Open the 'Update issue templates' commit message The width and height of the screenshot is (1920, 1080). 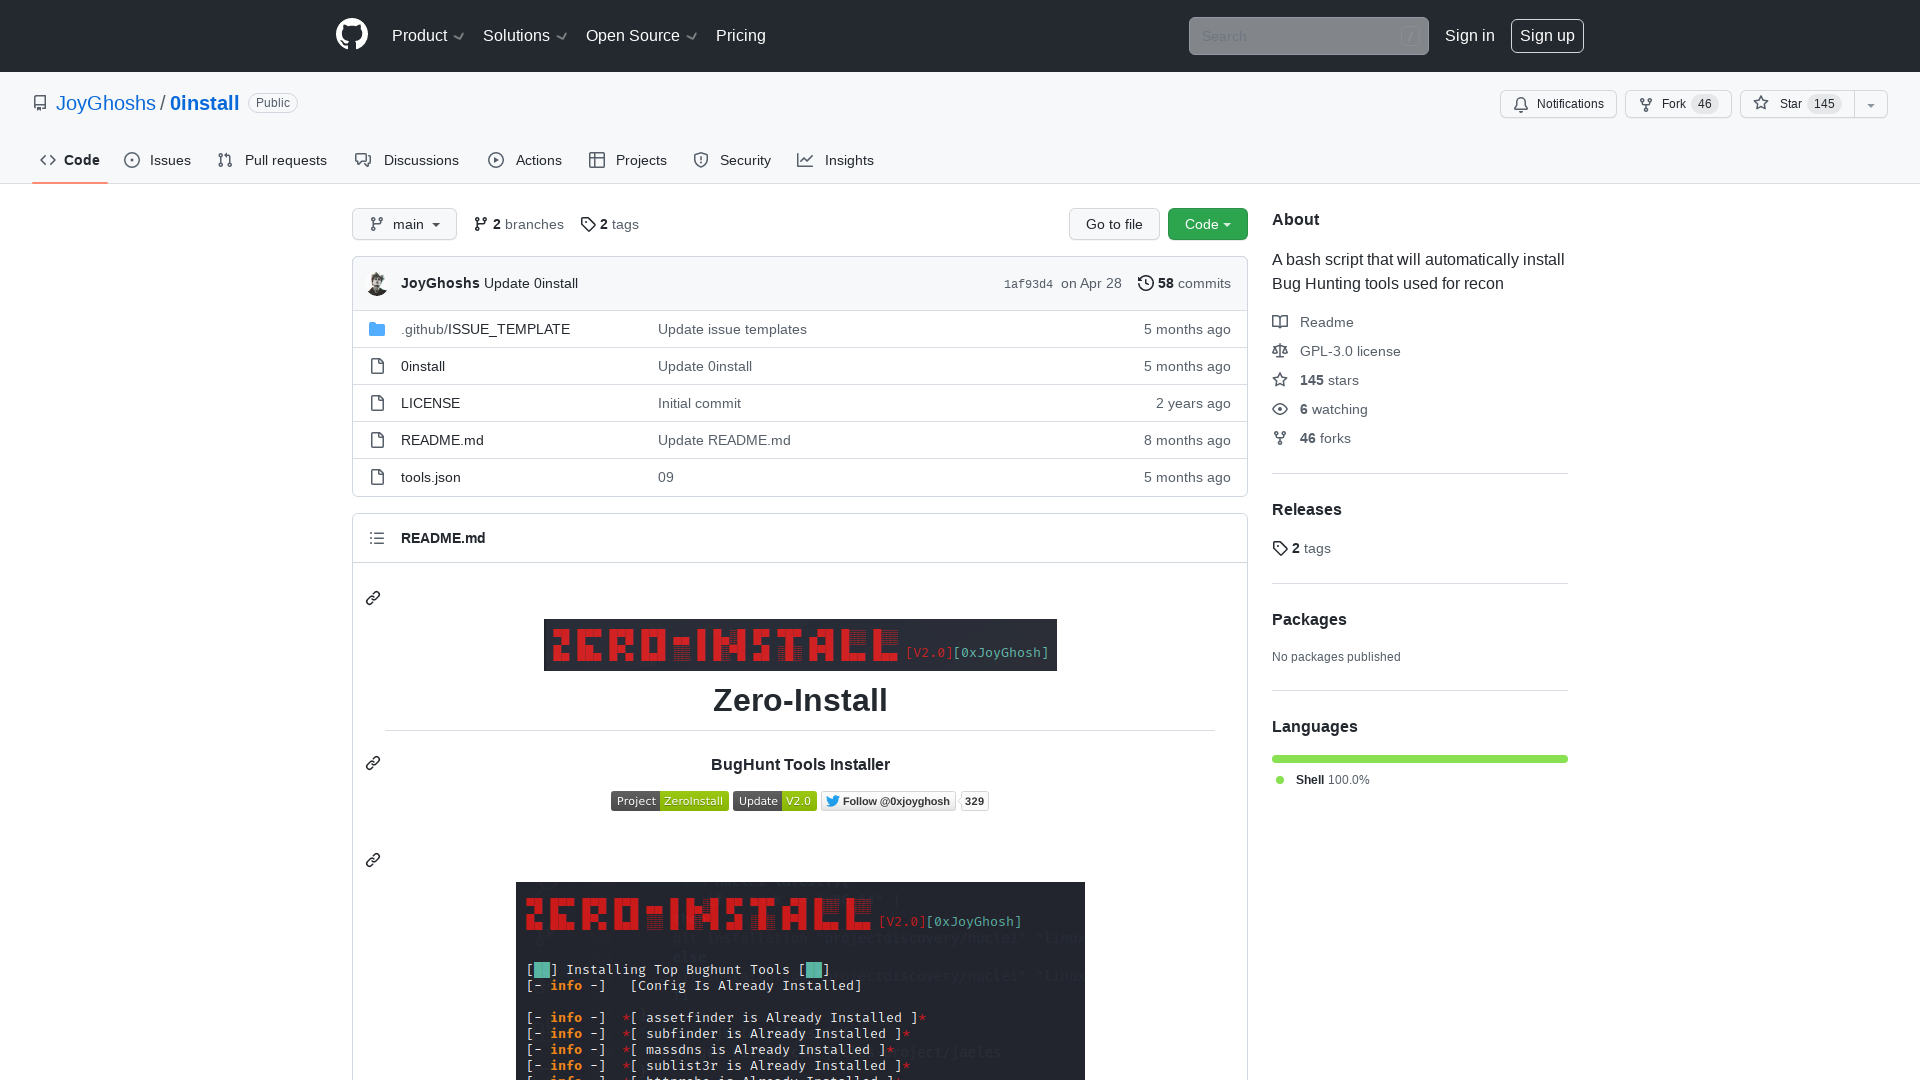coord(732,329)
